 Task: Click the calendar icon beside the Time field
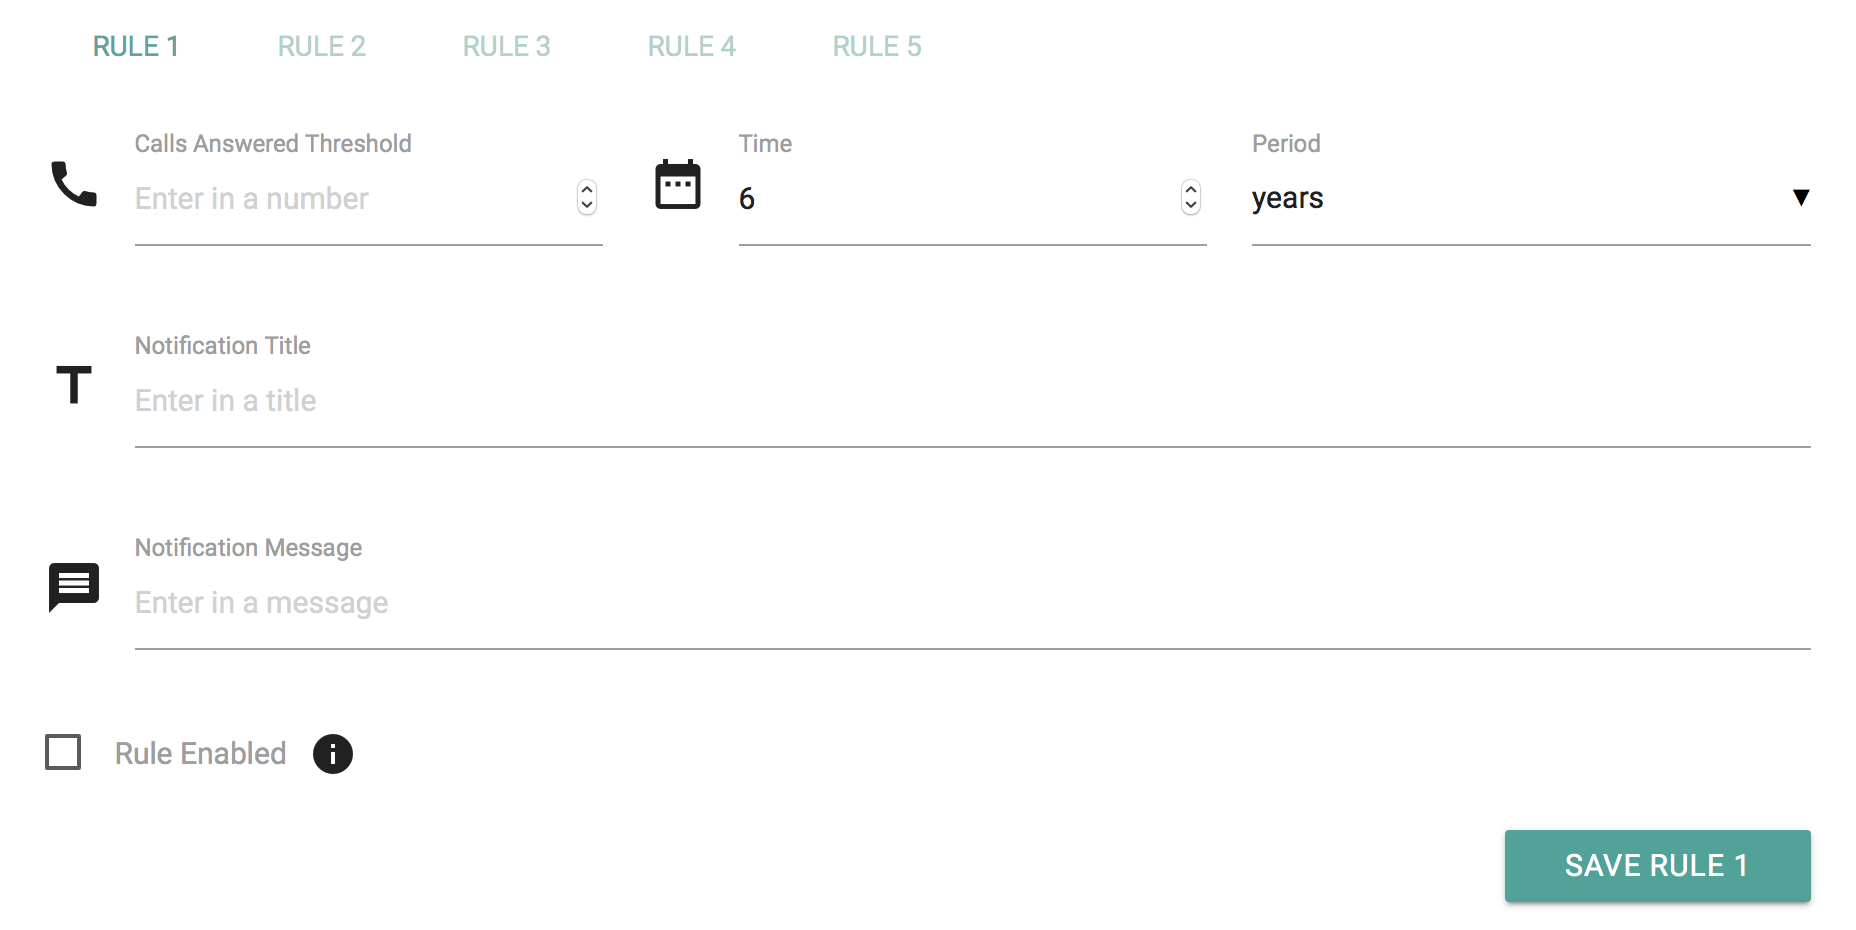click(x=678, y=184)
